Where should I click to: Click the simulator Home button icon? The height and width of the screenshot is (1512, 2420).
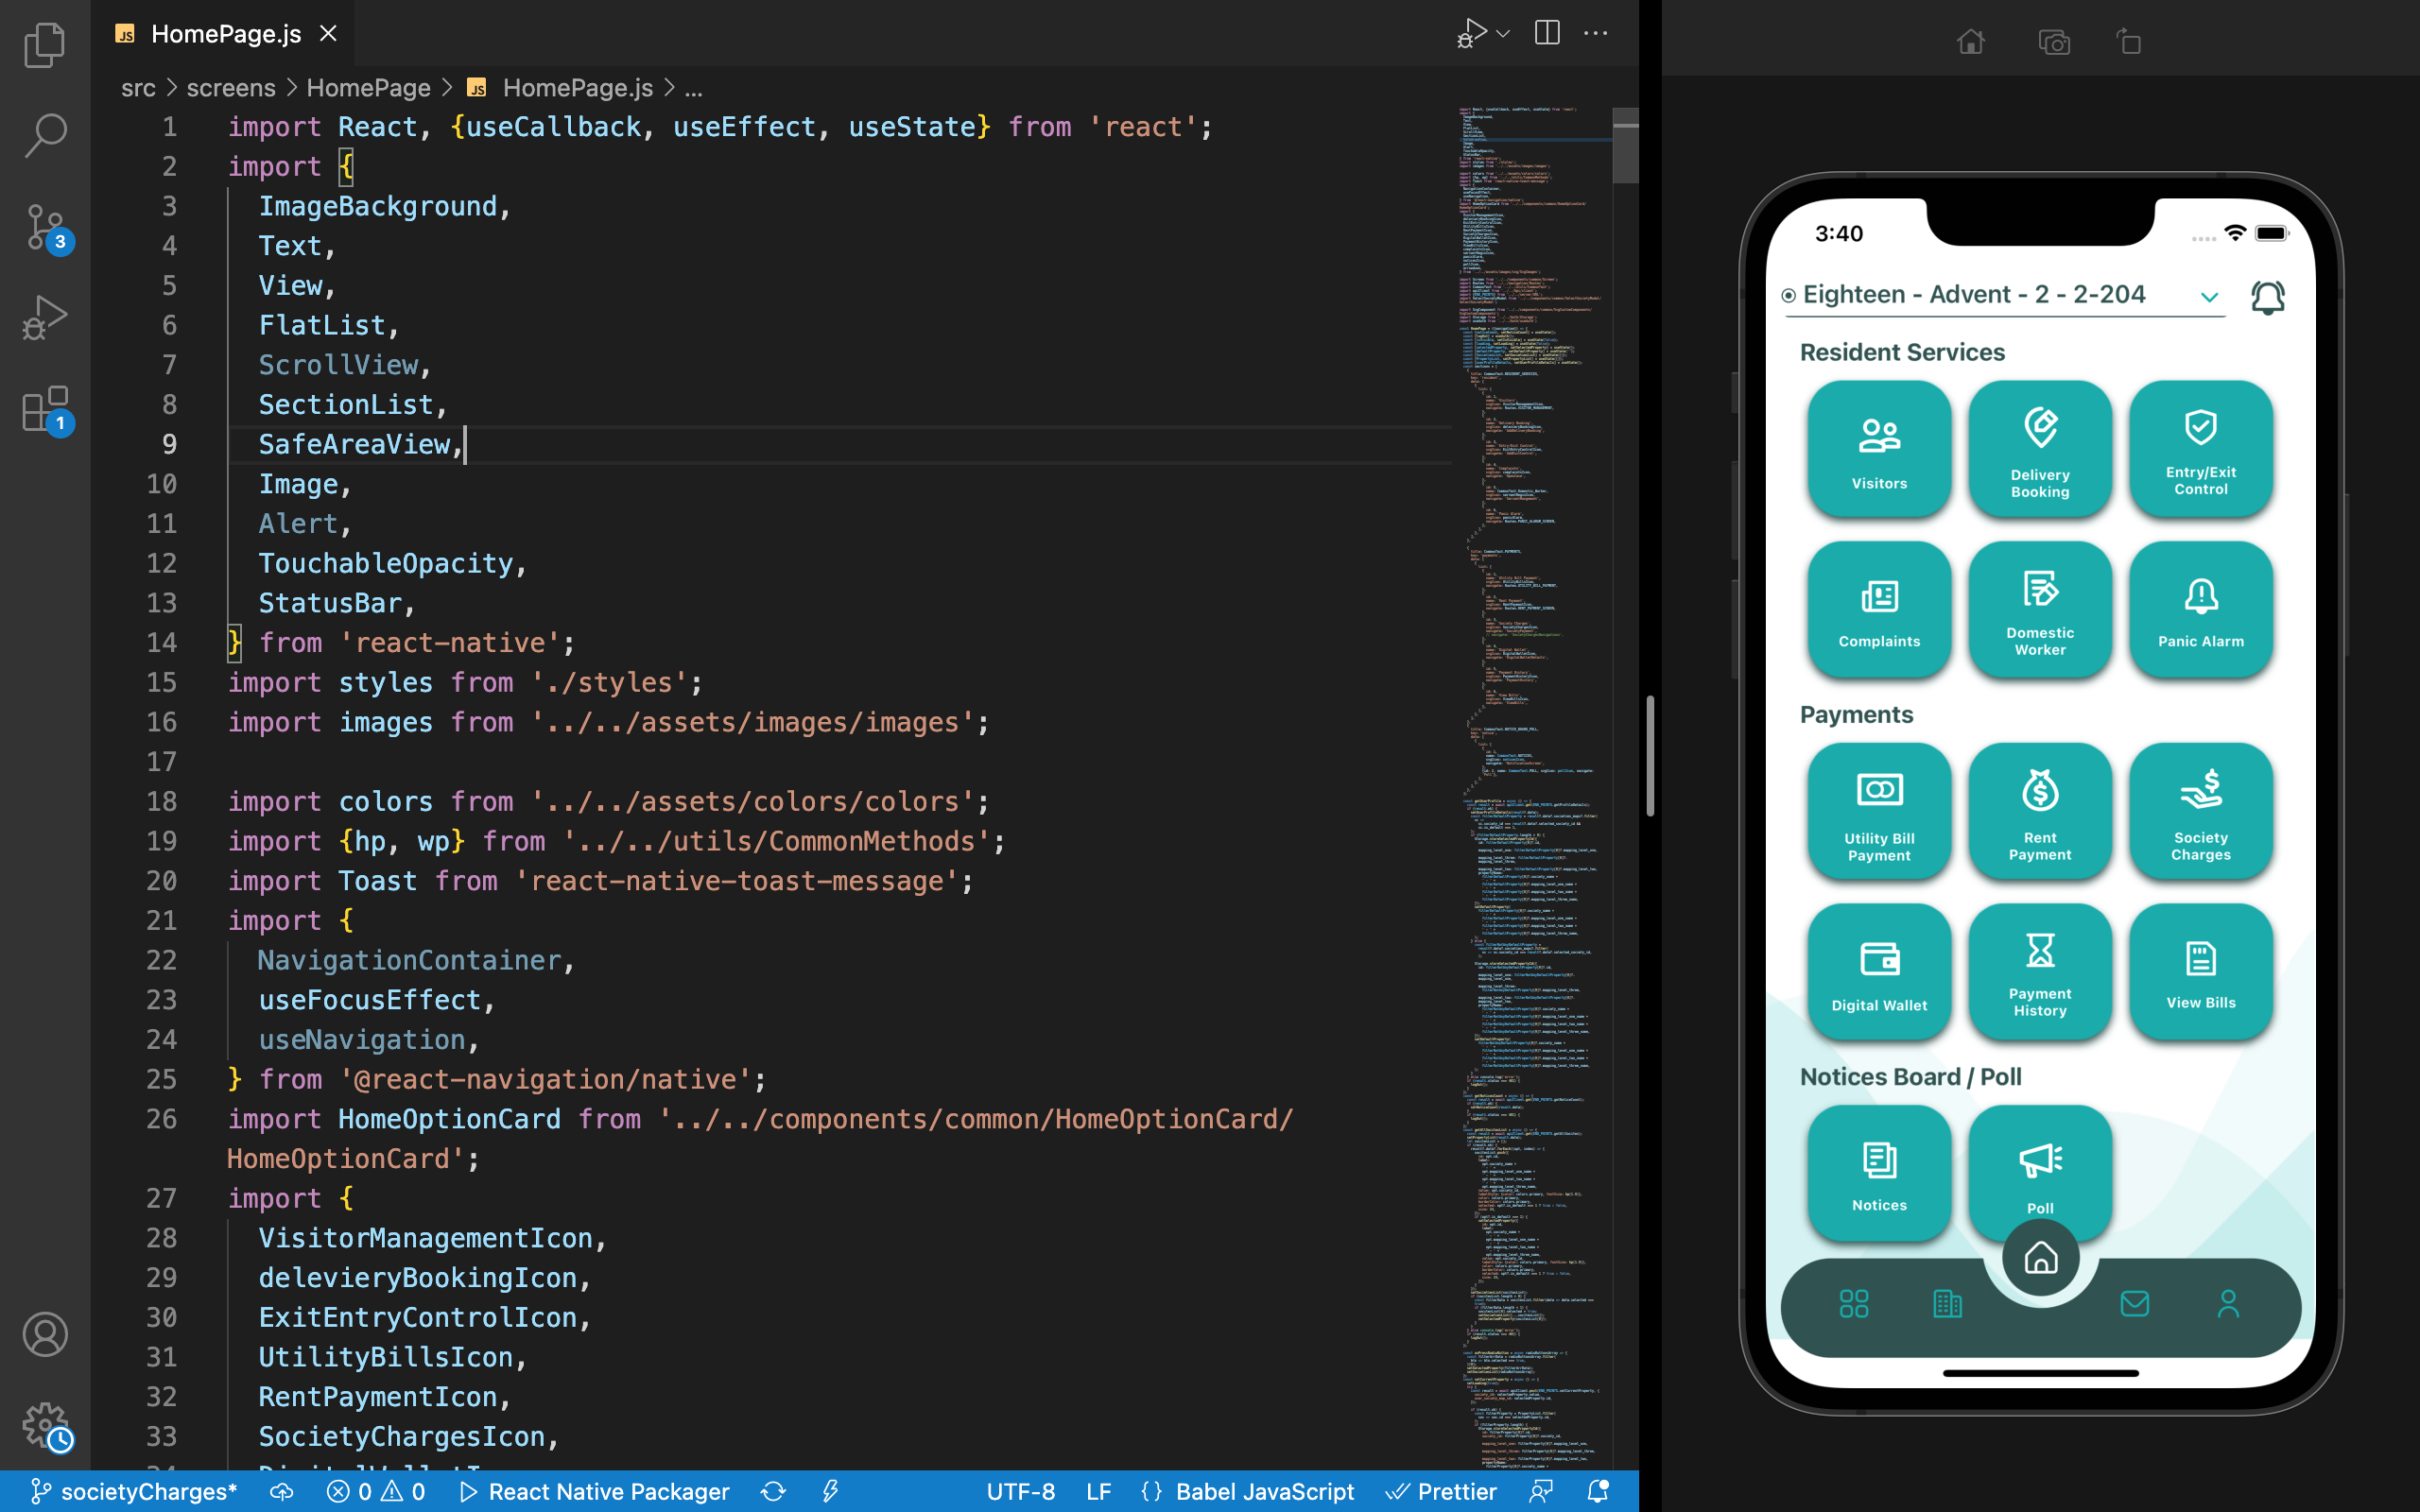pyautogui.click(x=1971, y=42)
